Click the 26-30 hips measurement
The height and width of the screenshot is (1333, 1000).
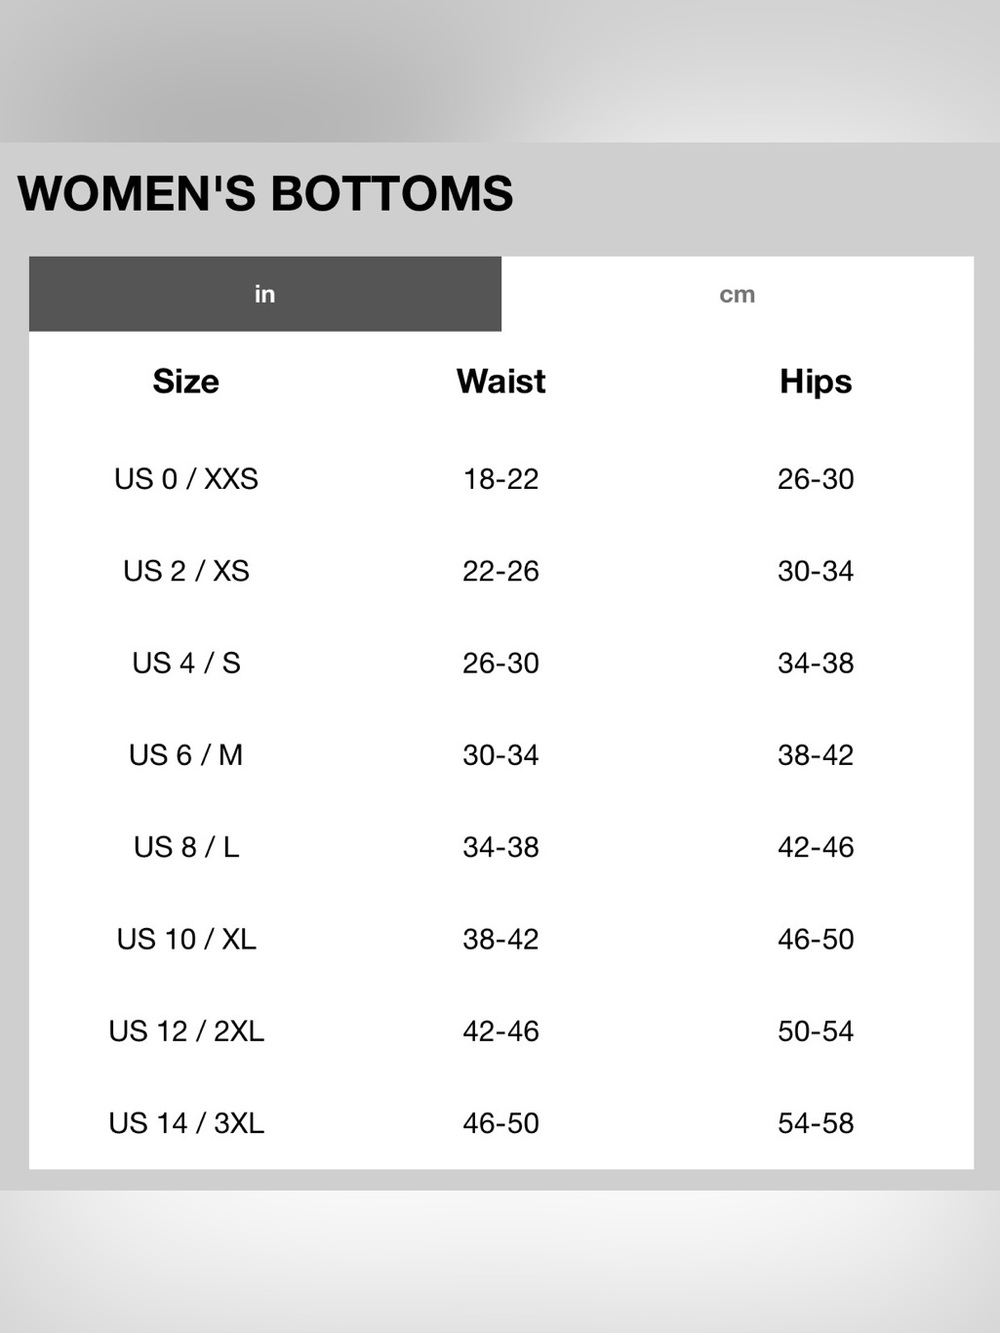point(816,479)
